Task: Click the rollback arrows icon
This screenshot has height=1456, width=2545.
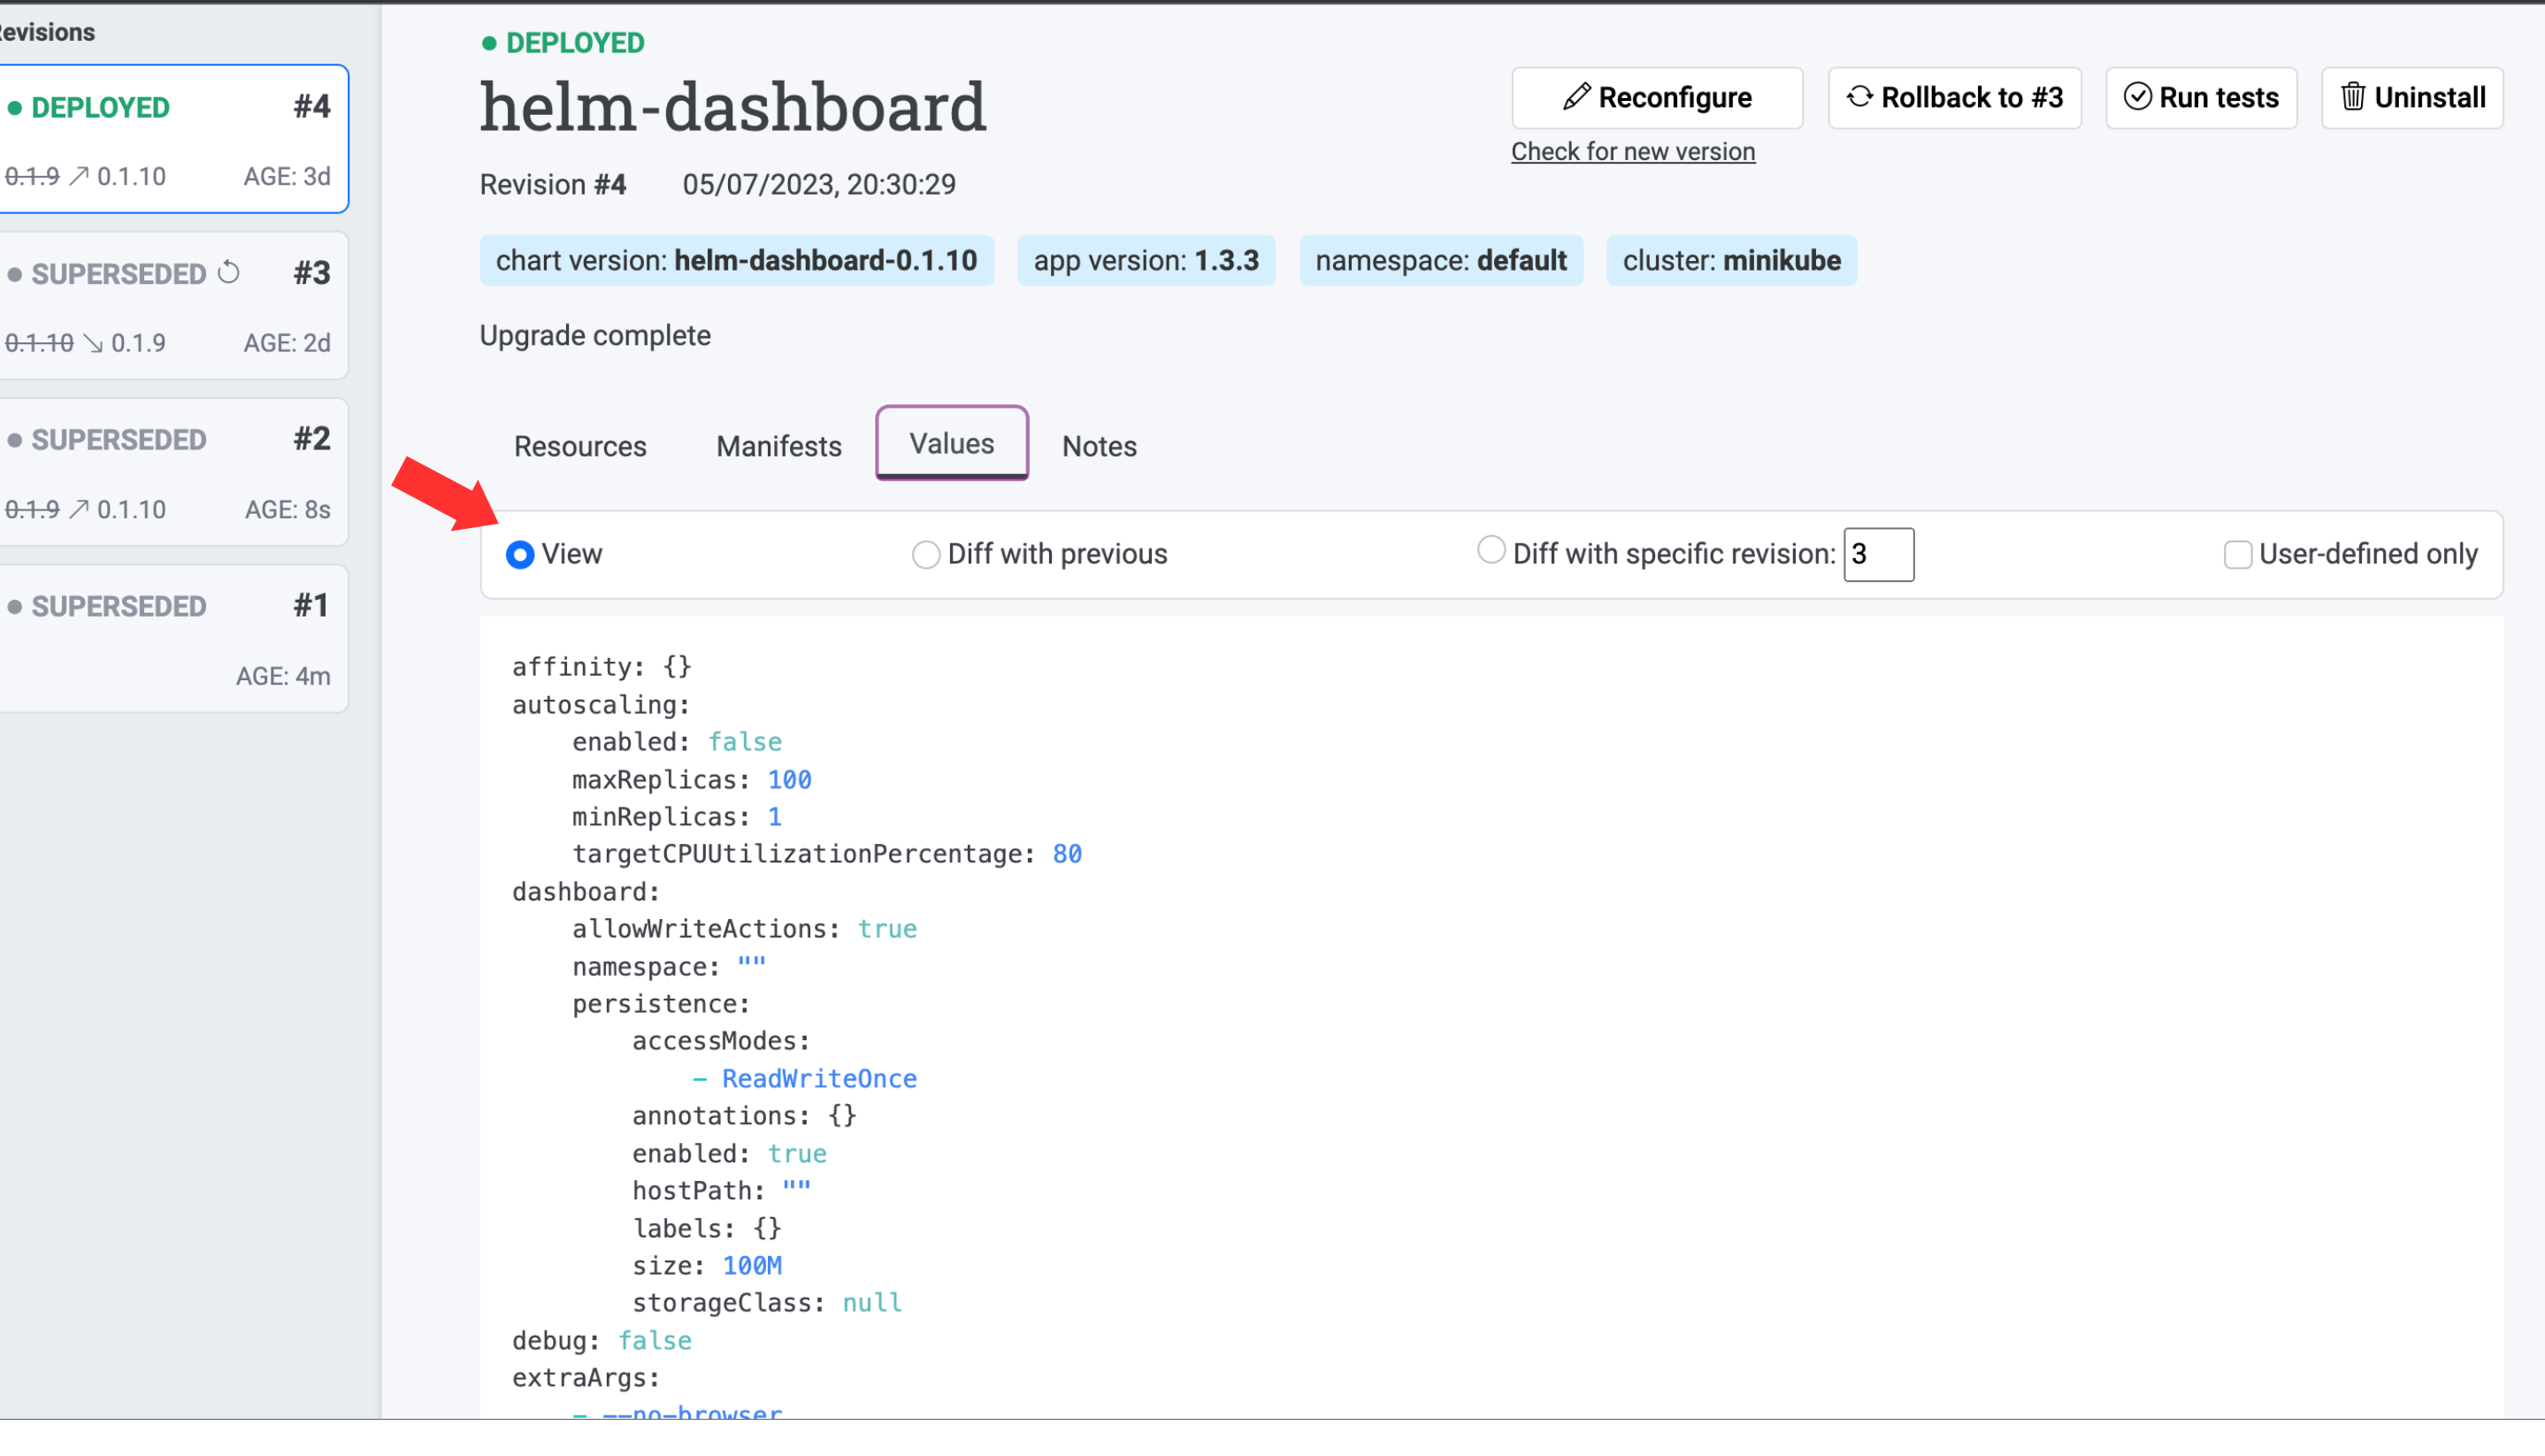Action: tap(1859, 97)
